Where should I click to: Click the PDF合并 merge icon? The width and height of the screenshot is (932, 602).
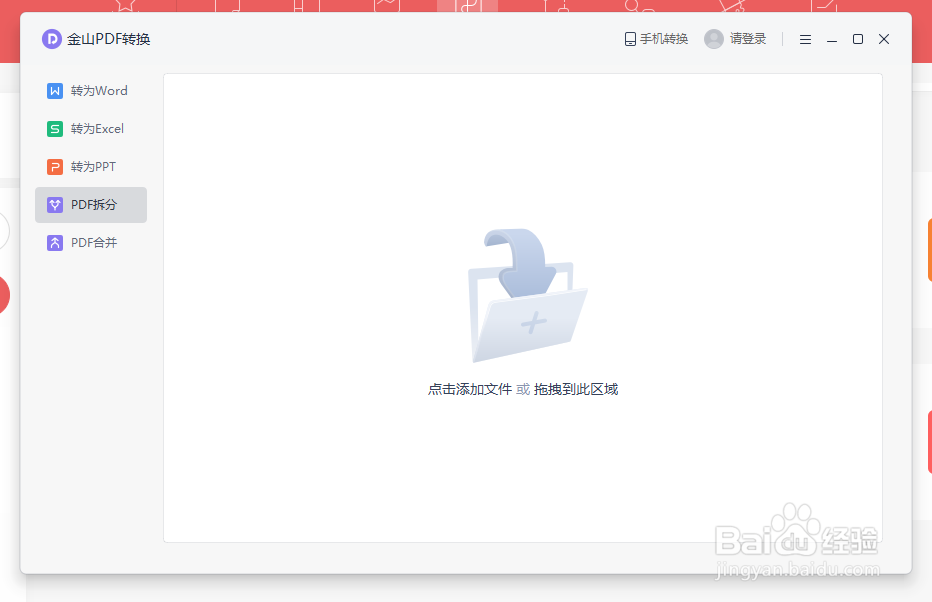point(54,242)
